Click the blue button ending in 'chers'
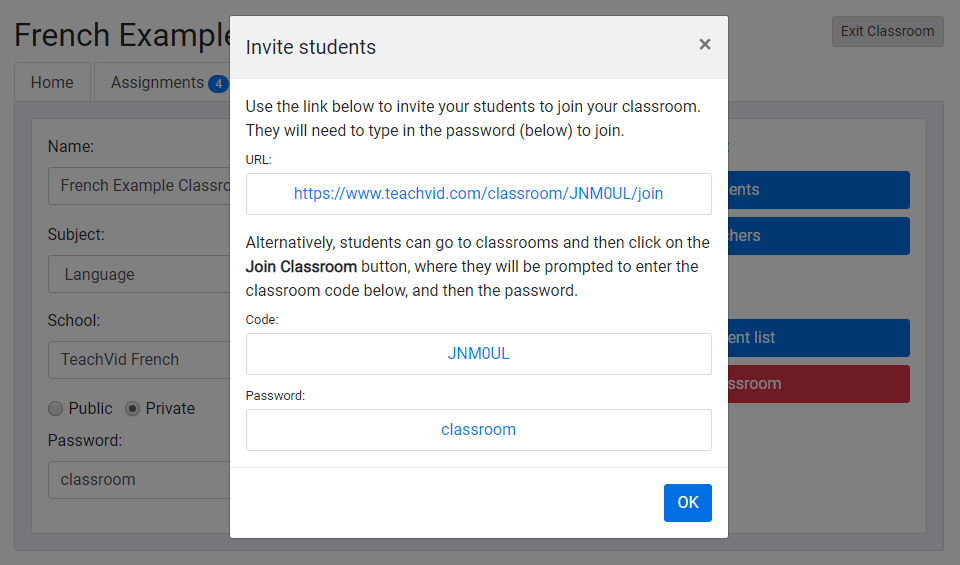Viewport: 960px width, 565px height. click(818, 236)
